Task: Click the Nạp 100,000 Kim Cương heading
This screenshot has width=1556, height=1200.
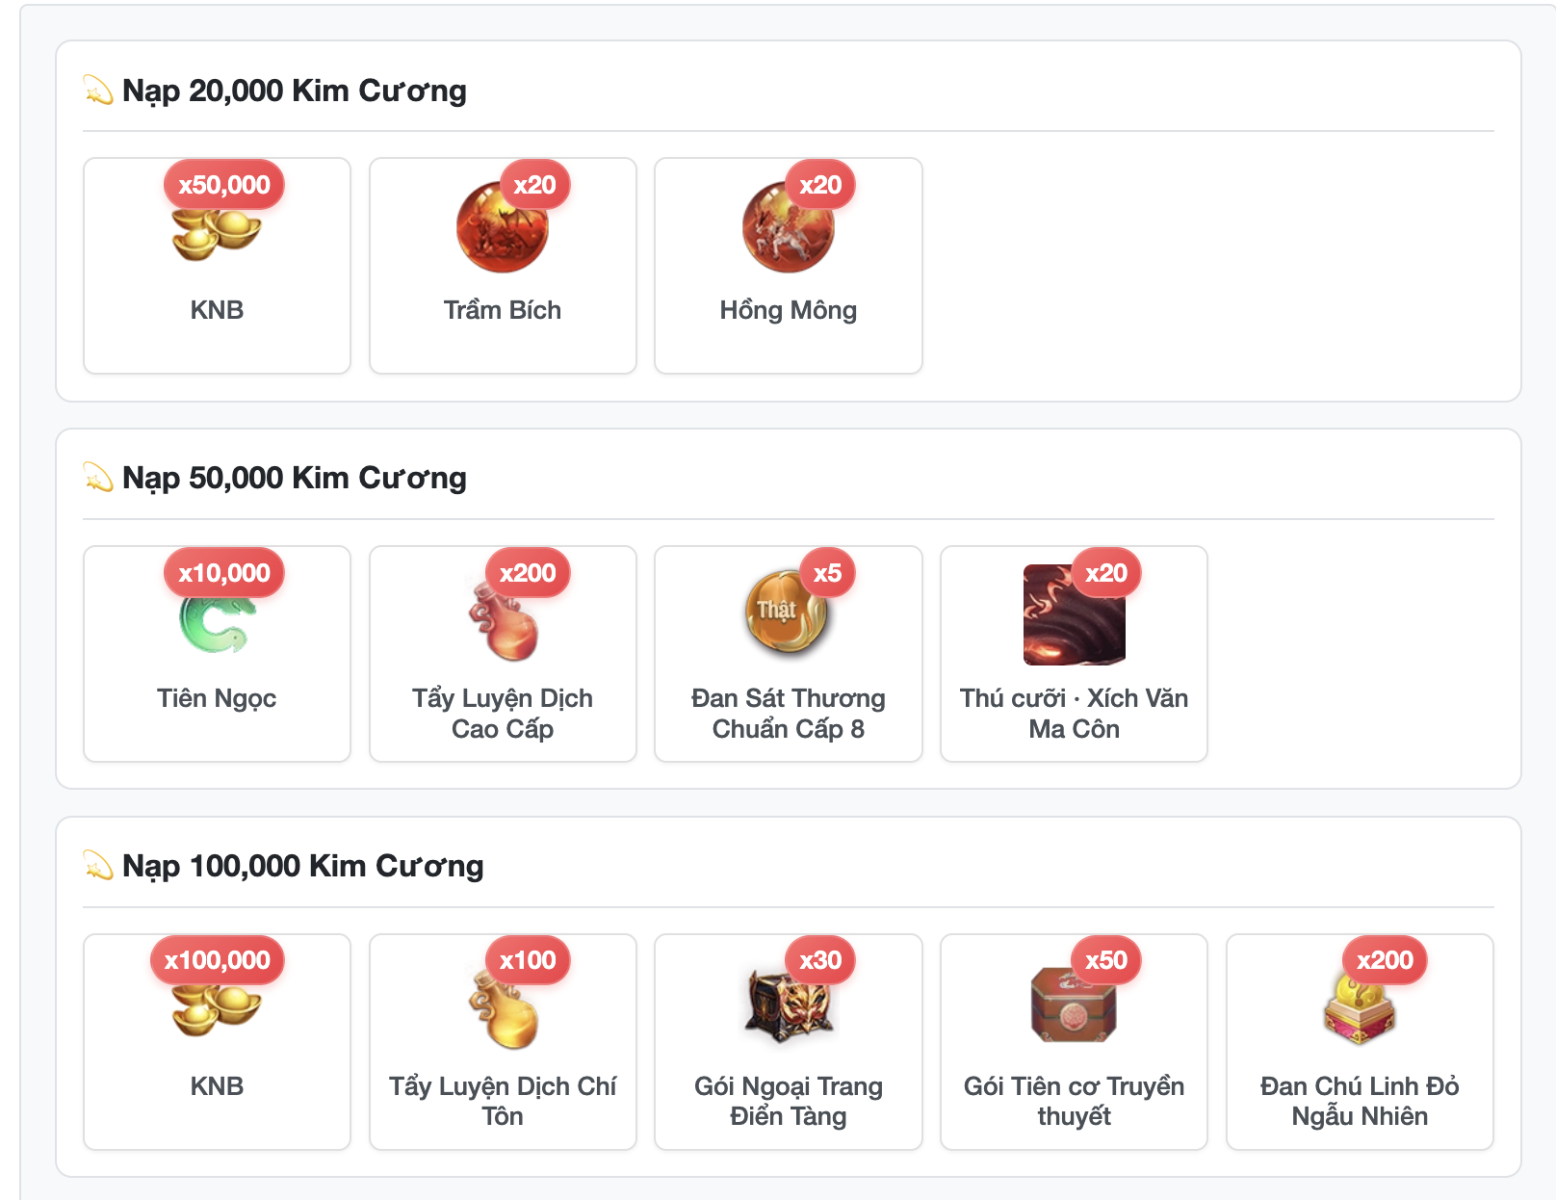Action: [303, 866]
